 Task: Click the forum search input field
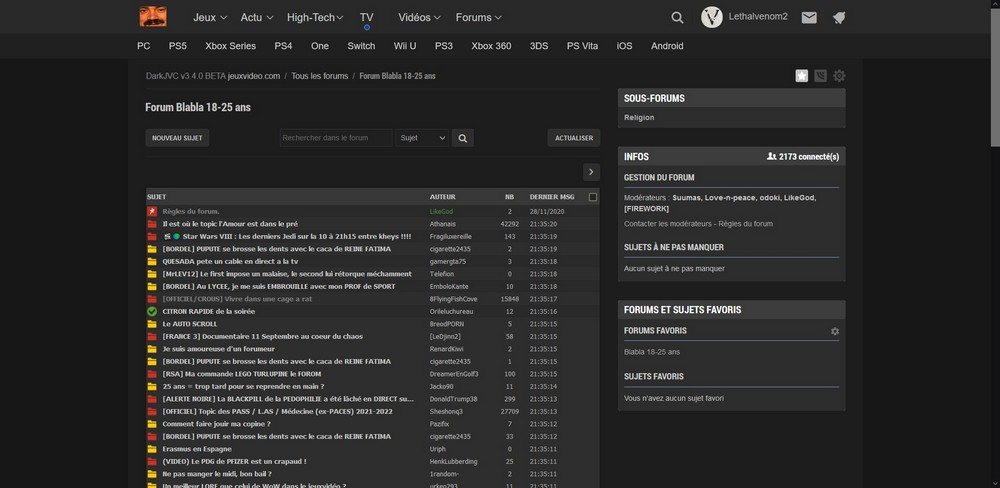point(335,138)
